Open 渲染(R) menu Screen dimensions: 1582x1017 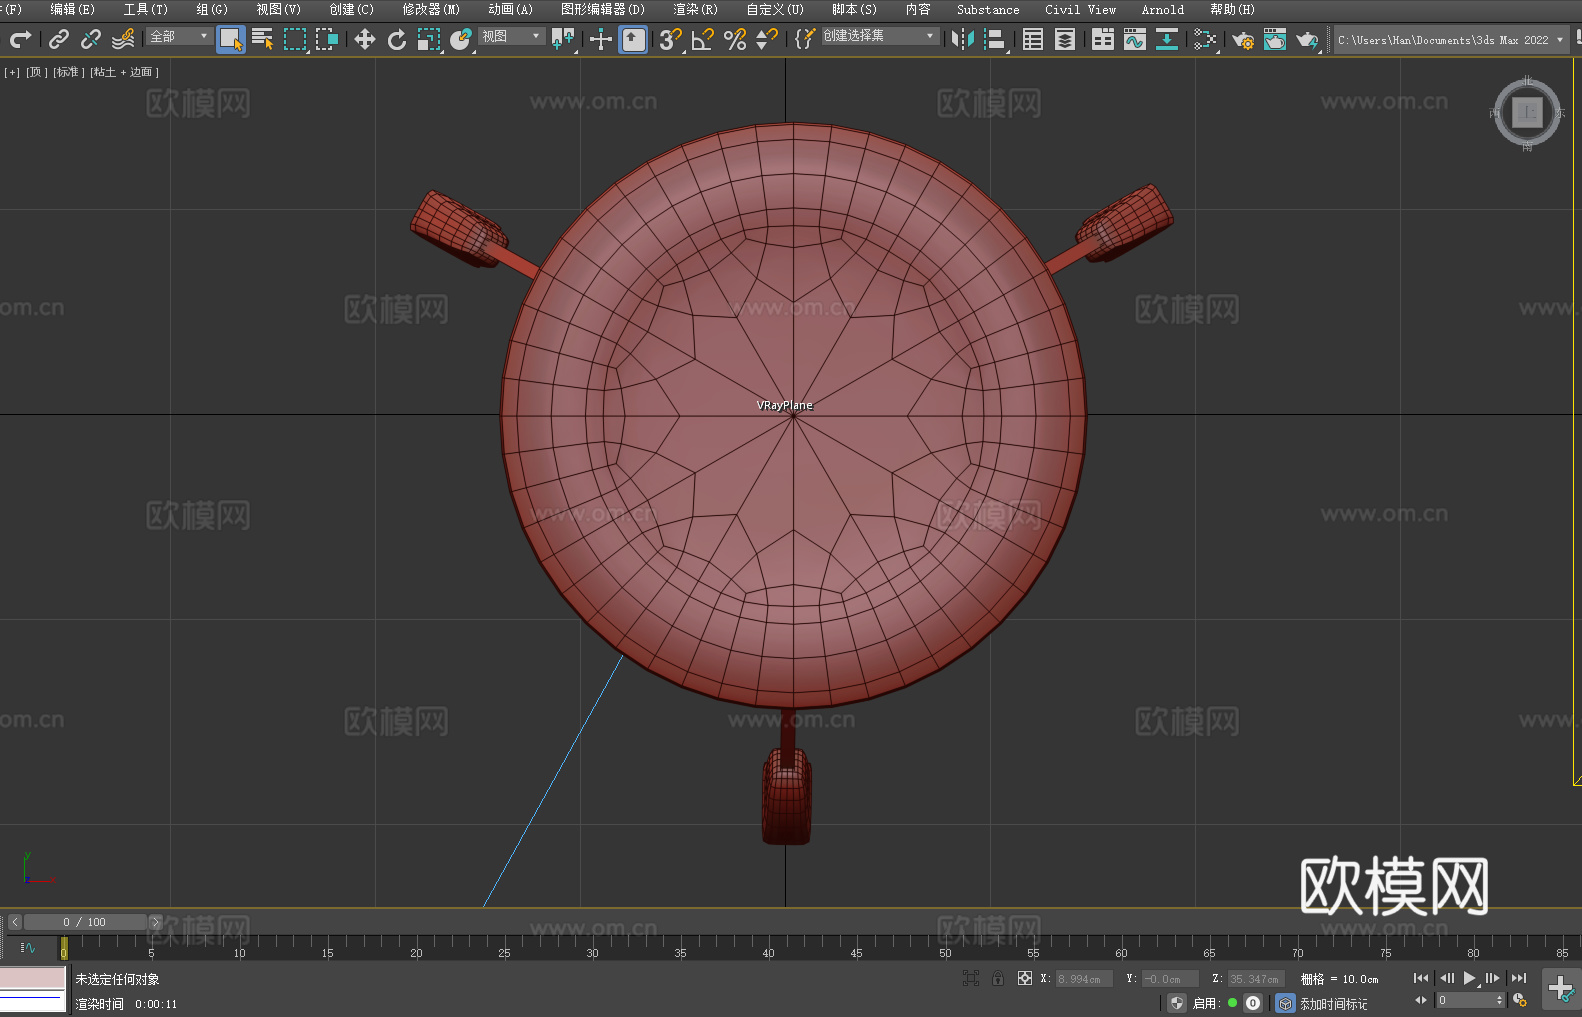tap(696, 9)
